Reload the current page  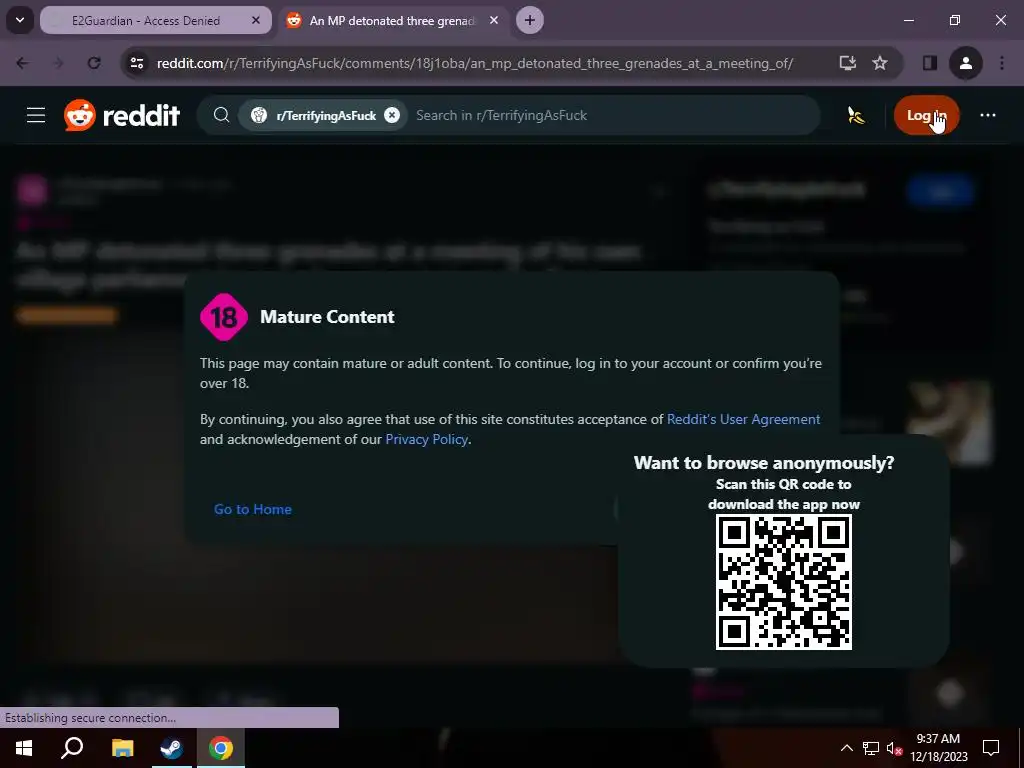[94, 63]
